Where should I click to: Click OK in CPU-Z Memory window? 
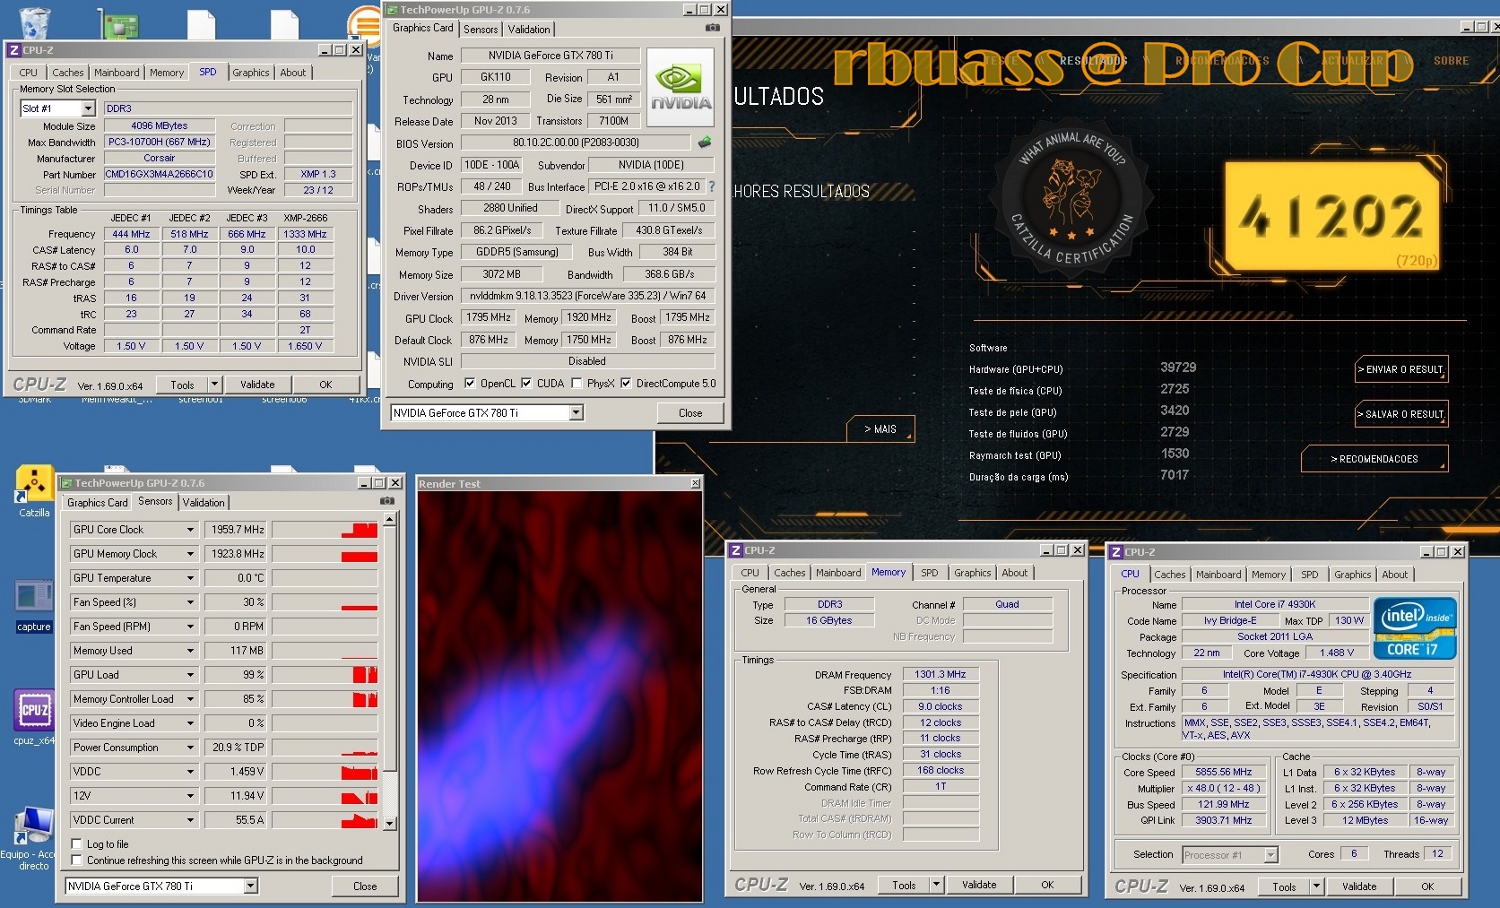(x=1047, y=885)
